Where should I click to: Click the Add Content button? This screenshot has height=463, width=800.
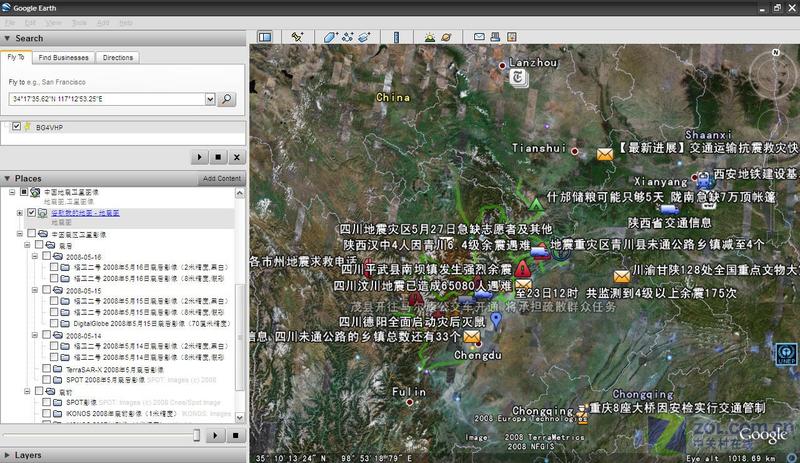coord(221,178)
